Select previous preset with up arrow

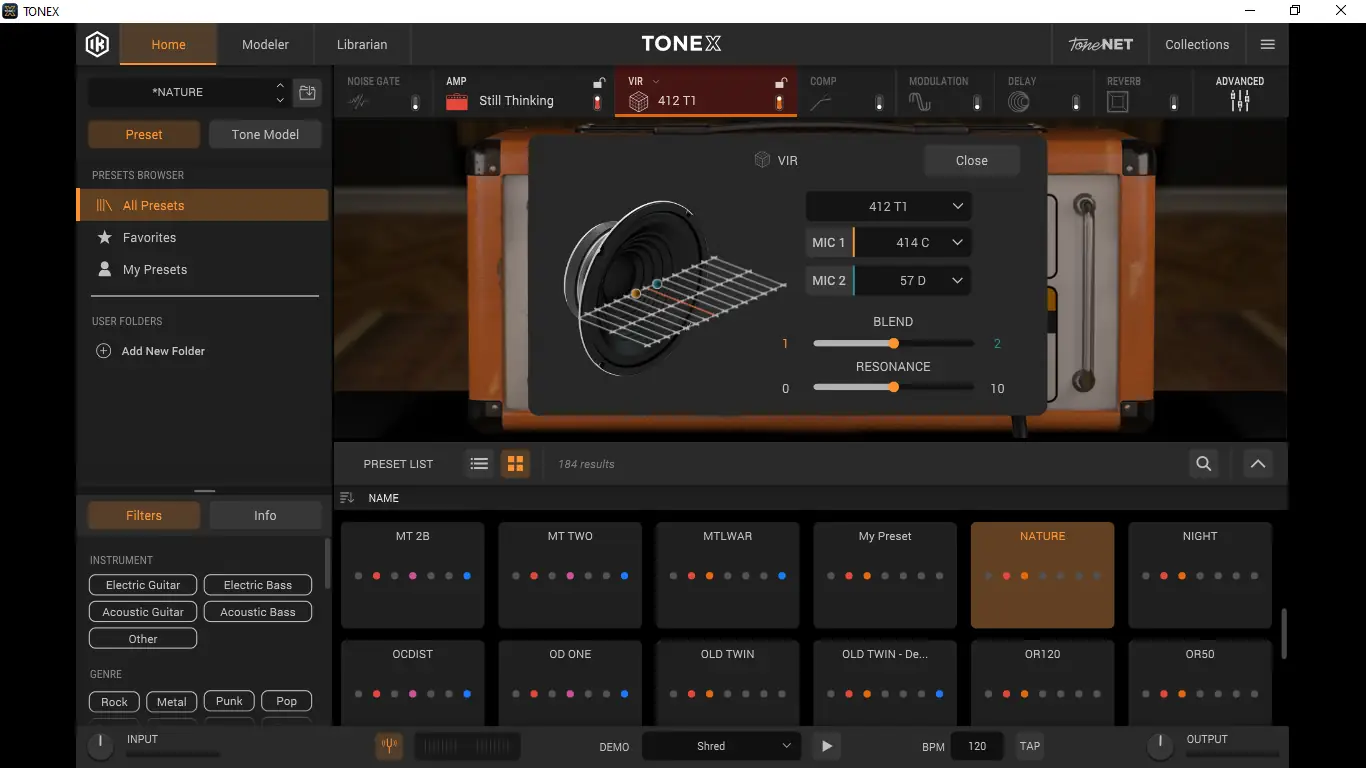280,85
